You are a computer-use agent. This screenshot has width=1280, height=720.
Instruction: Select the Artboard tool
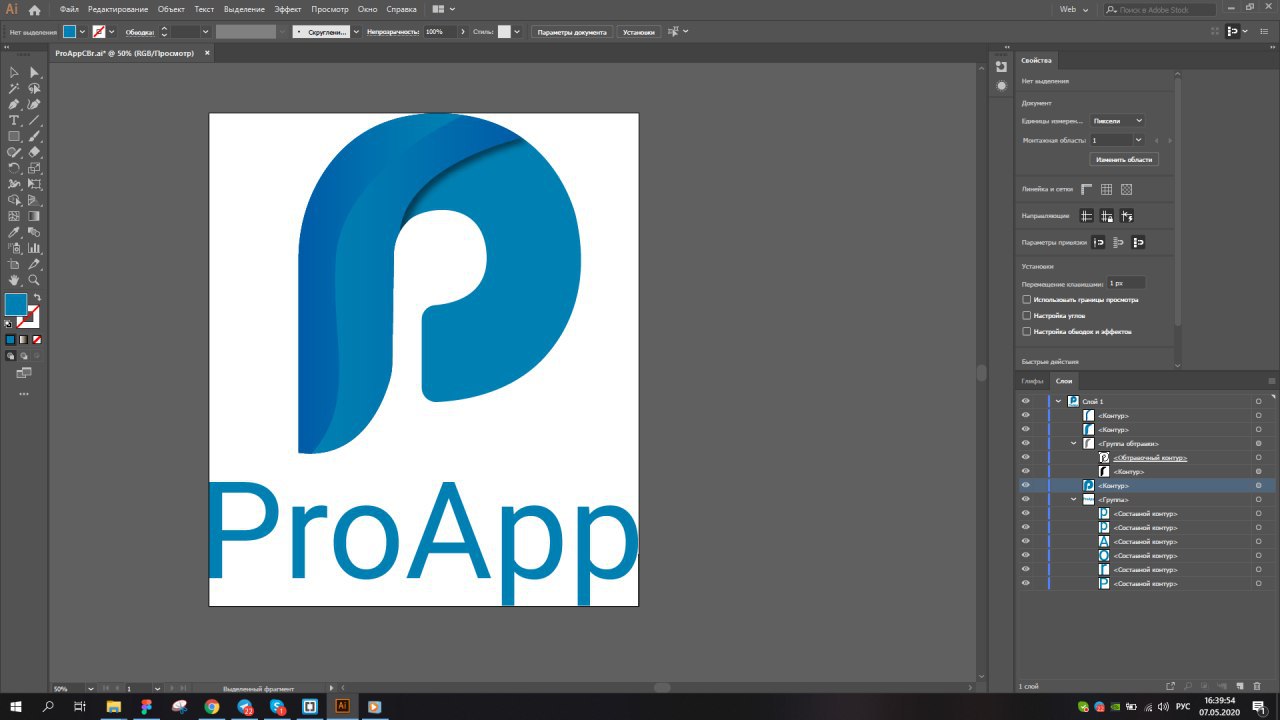coord(14,264)
